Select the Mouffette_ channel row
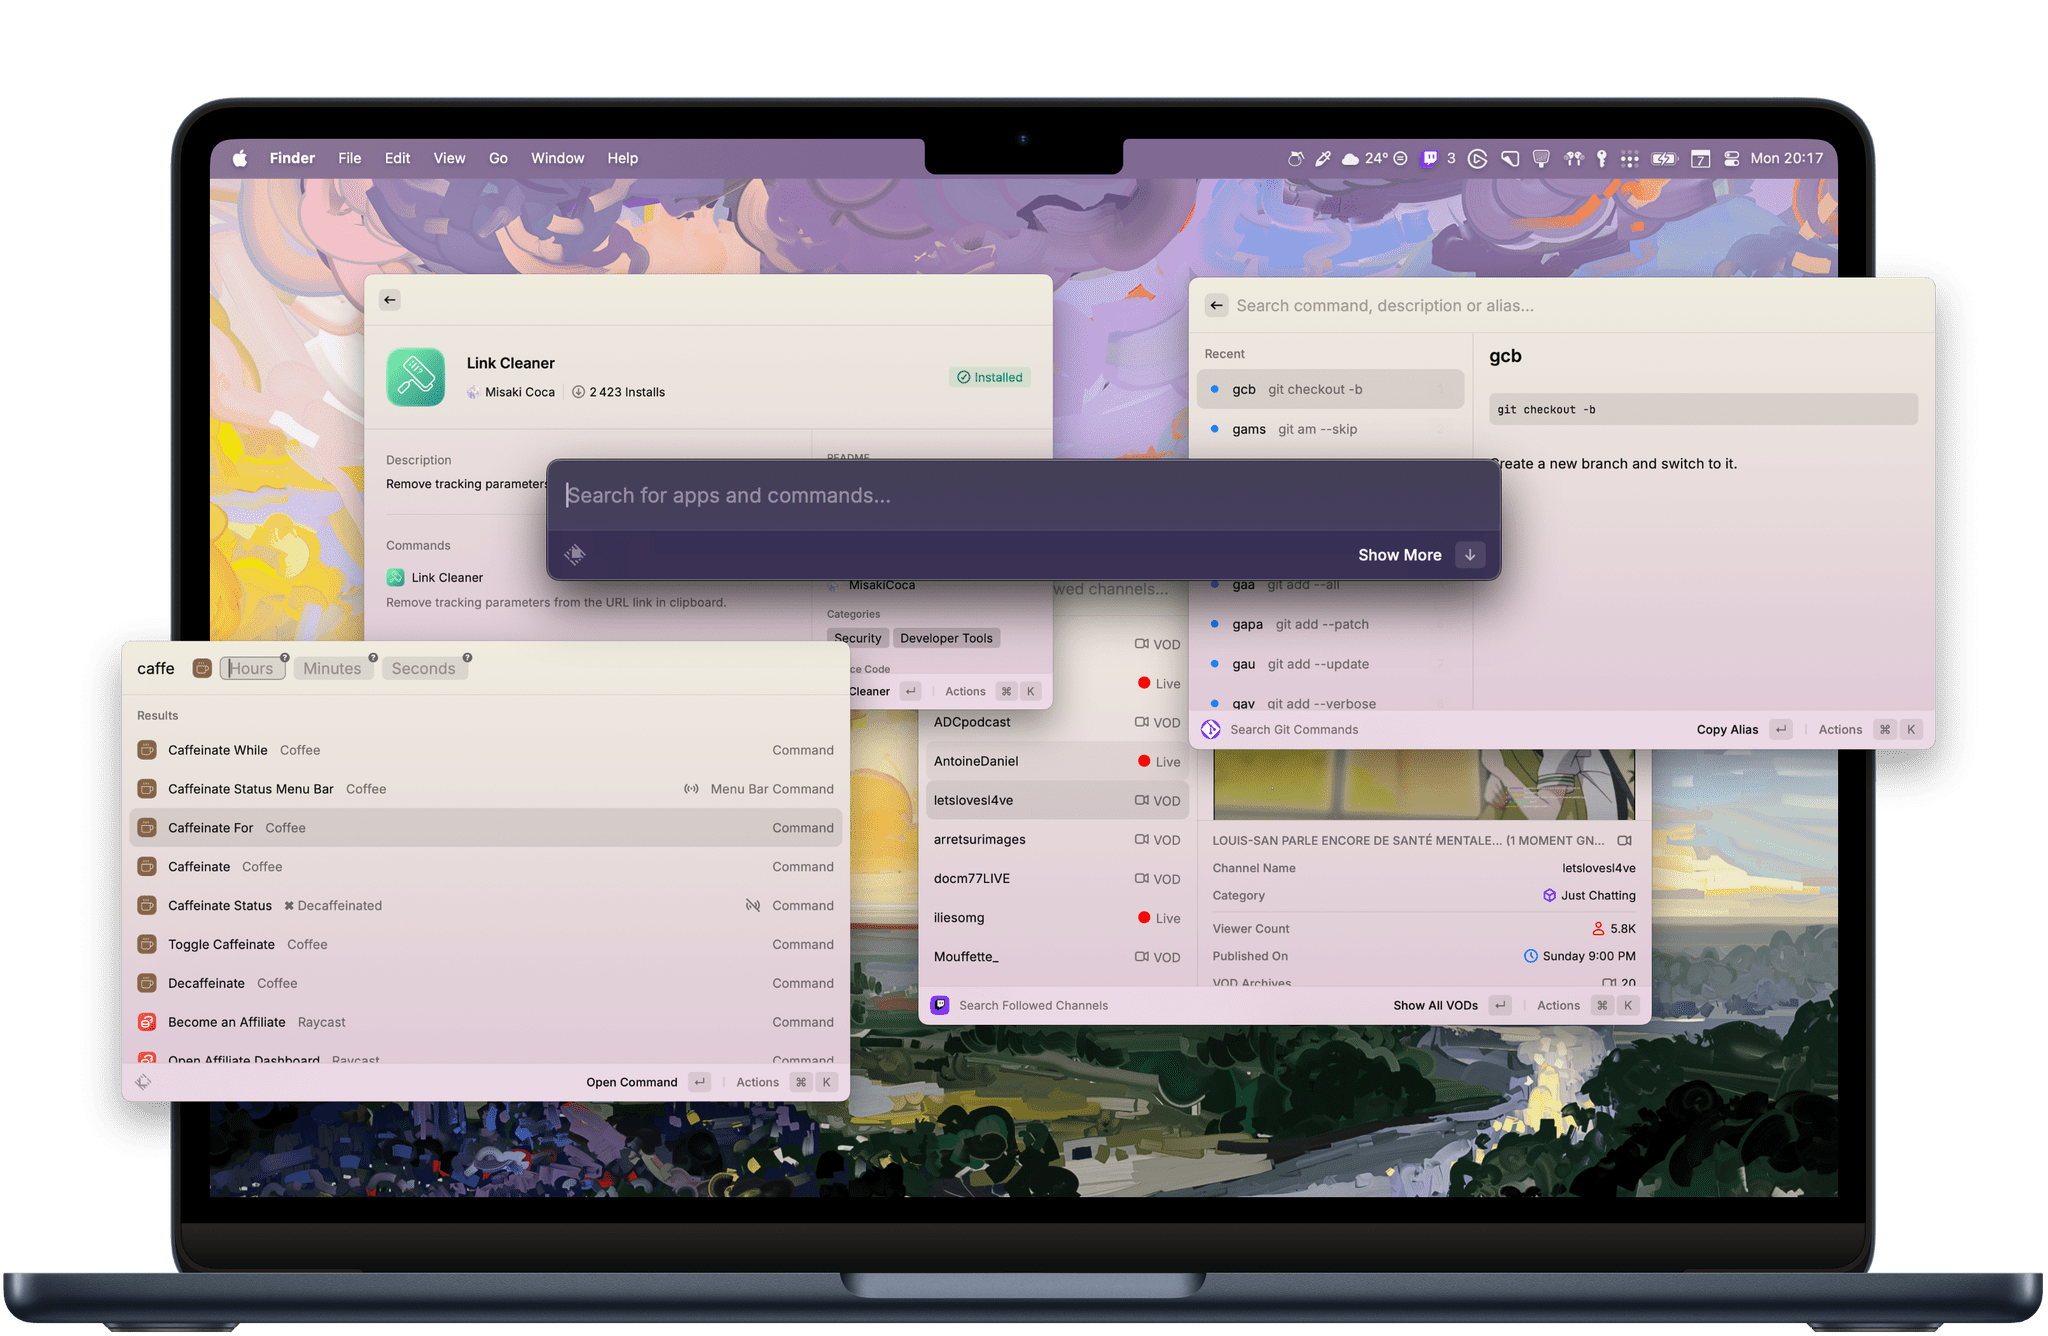2048x1336 pixels. point(1057,956)
